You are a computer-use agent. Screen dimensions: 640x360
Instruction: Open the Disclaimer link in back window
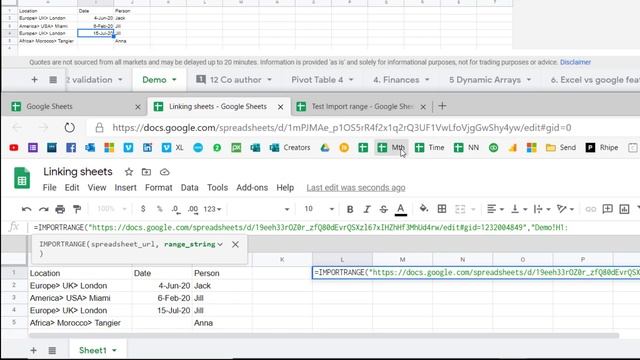tap(576, 62)
